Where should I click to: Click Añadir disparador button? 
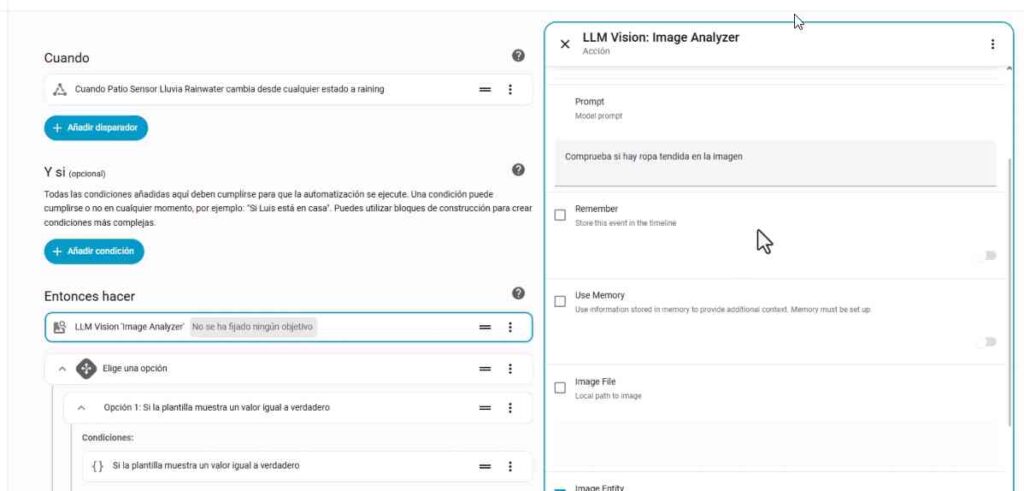click(x=96, y=128)
